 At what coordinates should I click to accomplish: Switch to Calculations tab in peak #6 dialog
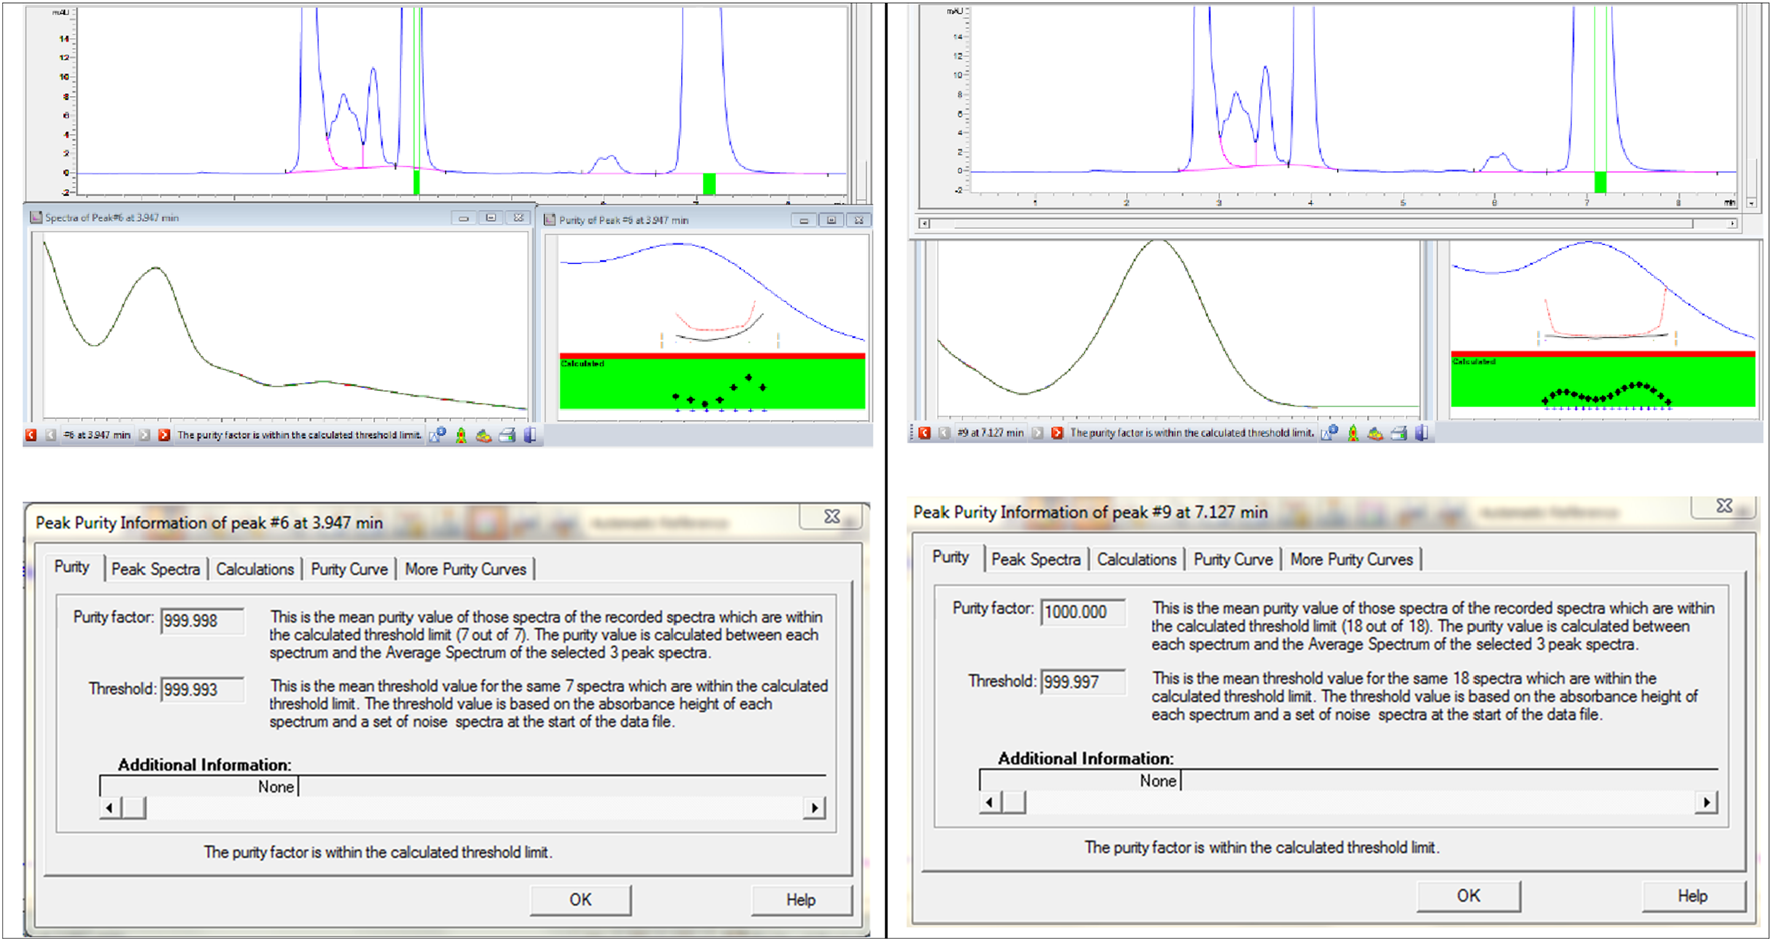click(x=255, y=569)
